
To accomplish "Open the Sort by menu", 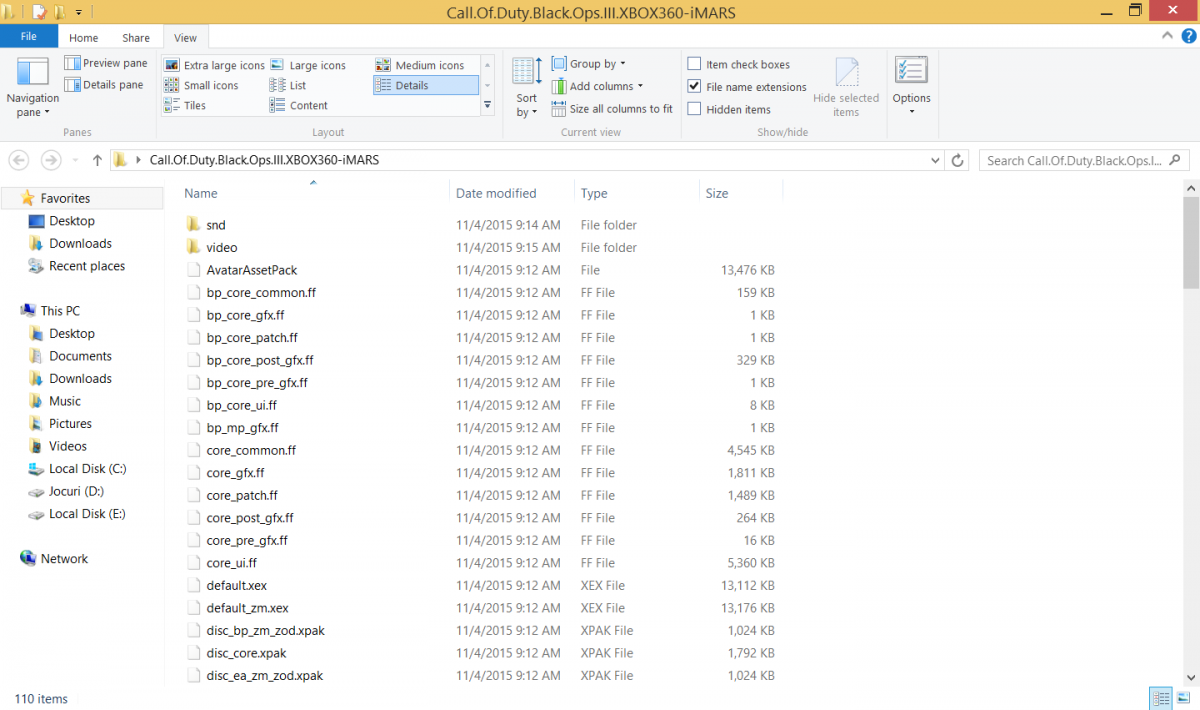I will coord(527,88).
